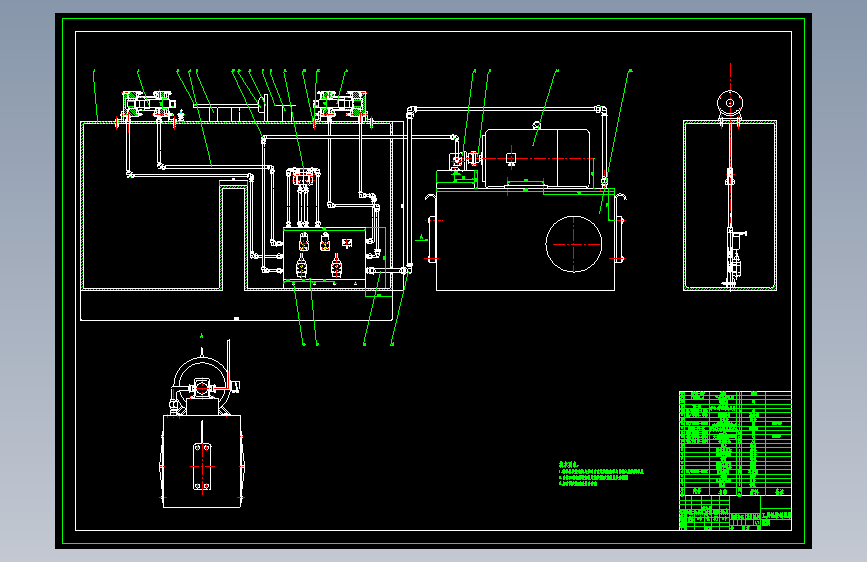The image size is (867, 562).
Task: Select the electric motor body atop the tank
Action: pyautogui.click(x=537, y=159)
